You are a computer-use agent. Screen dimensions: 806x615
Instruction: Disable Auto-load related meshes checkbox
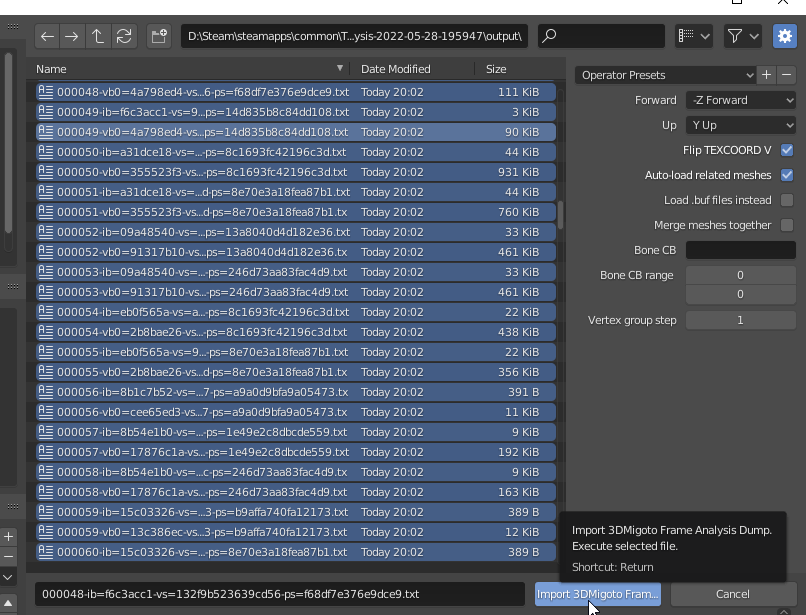click(786, 175)
